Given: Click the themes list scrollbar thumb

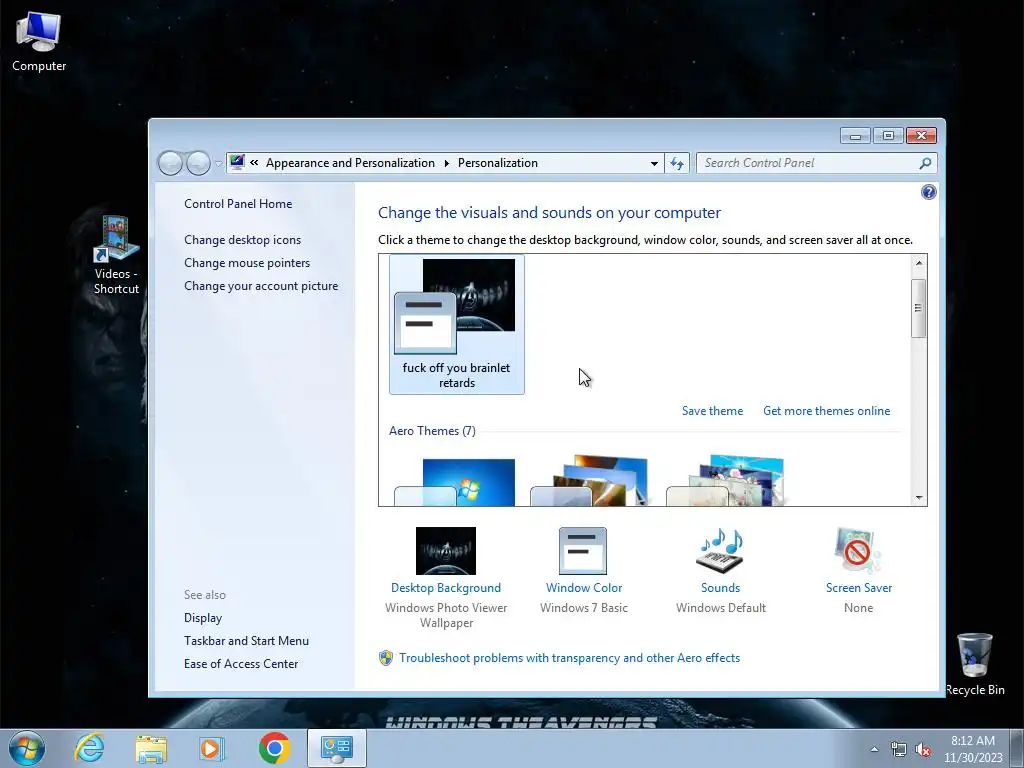Looking at the screenshot, I should click(x=919, y=308).
